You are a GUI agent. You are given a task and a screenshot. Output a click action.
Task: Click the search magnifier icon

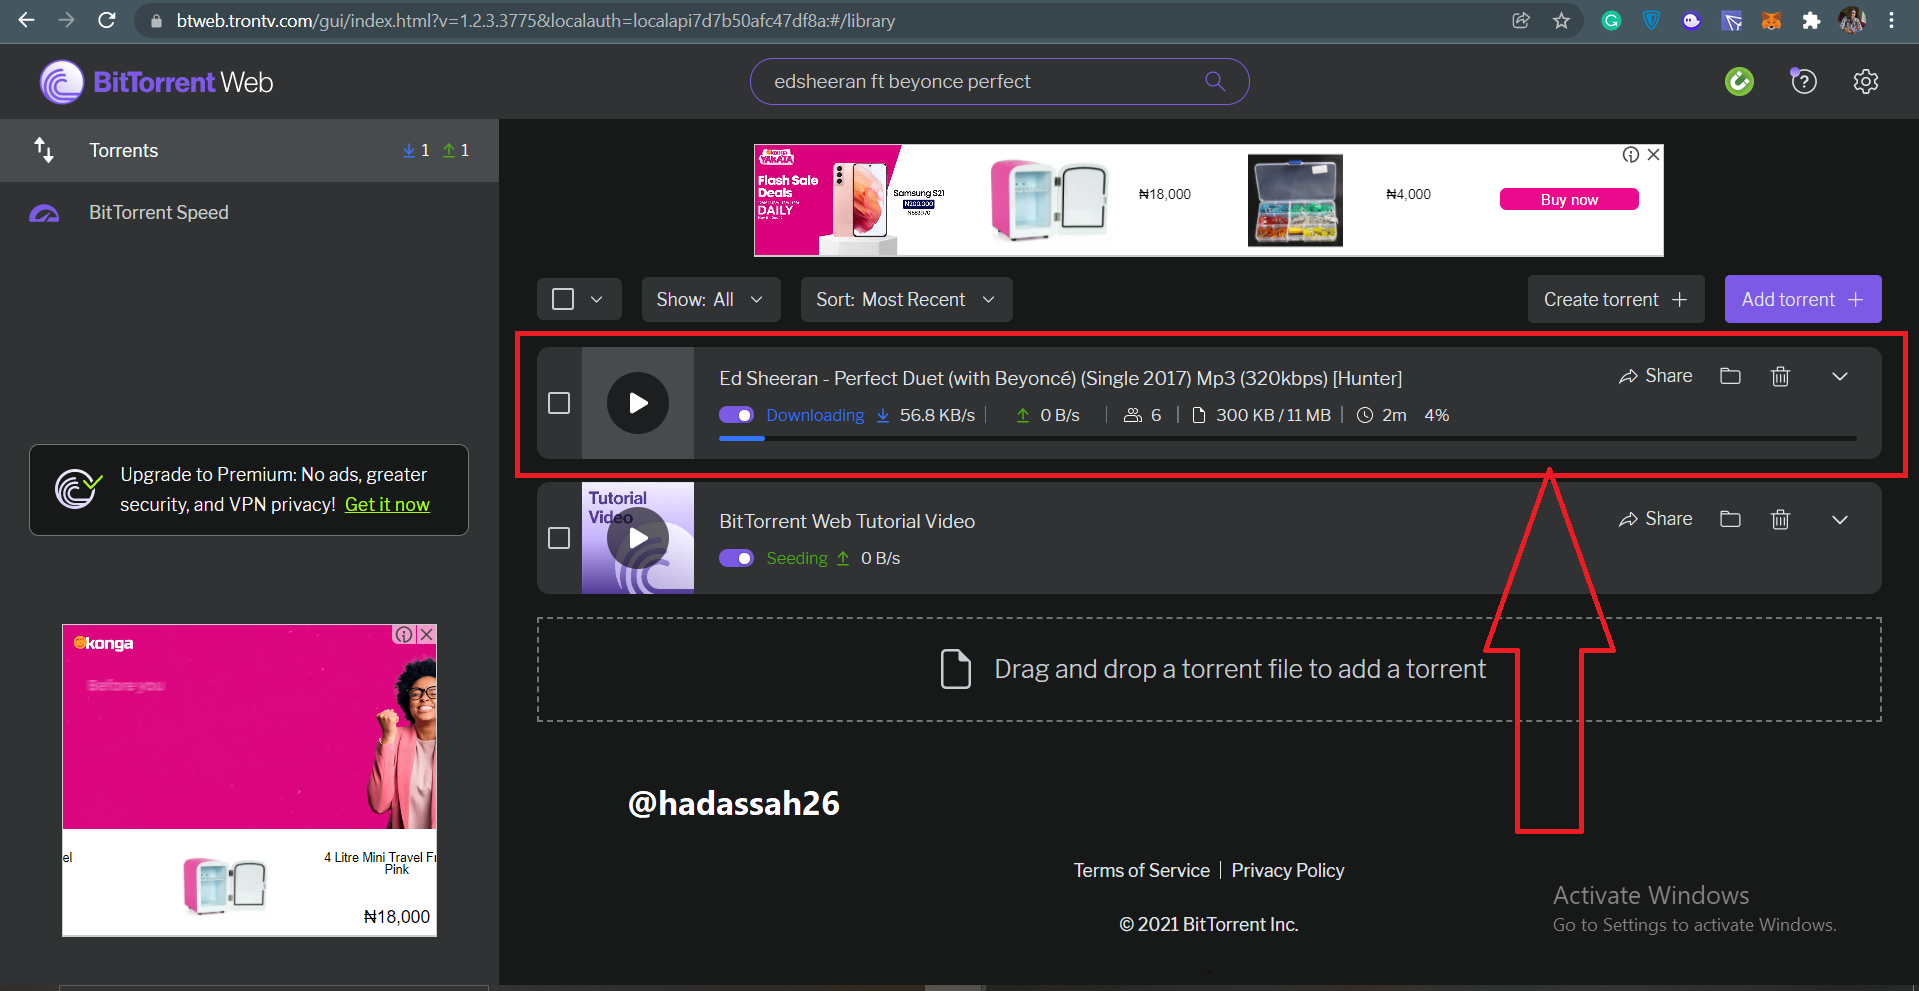tap(1215, 81)
